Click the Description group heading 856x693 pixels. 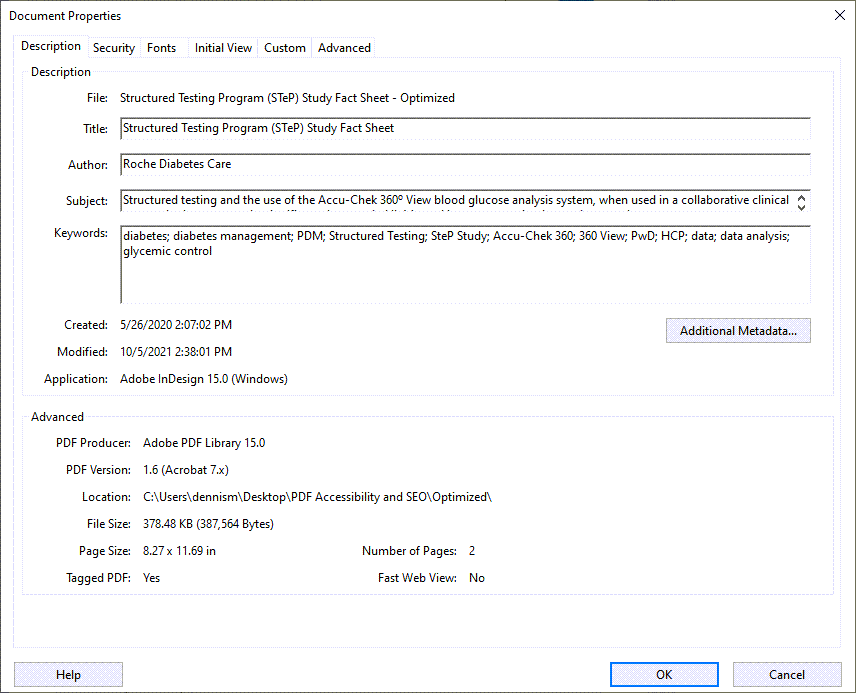click(61, 72)
